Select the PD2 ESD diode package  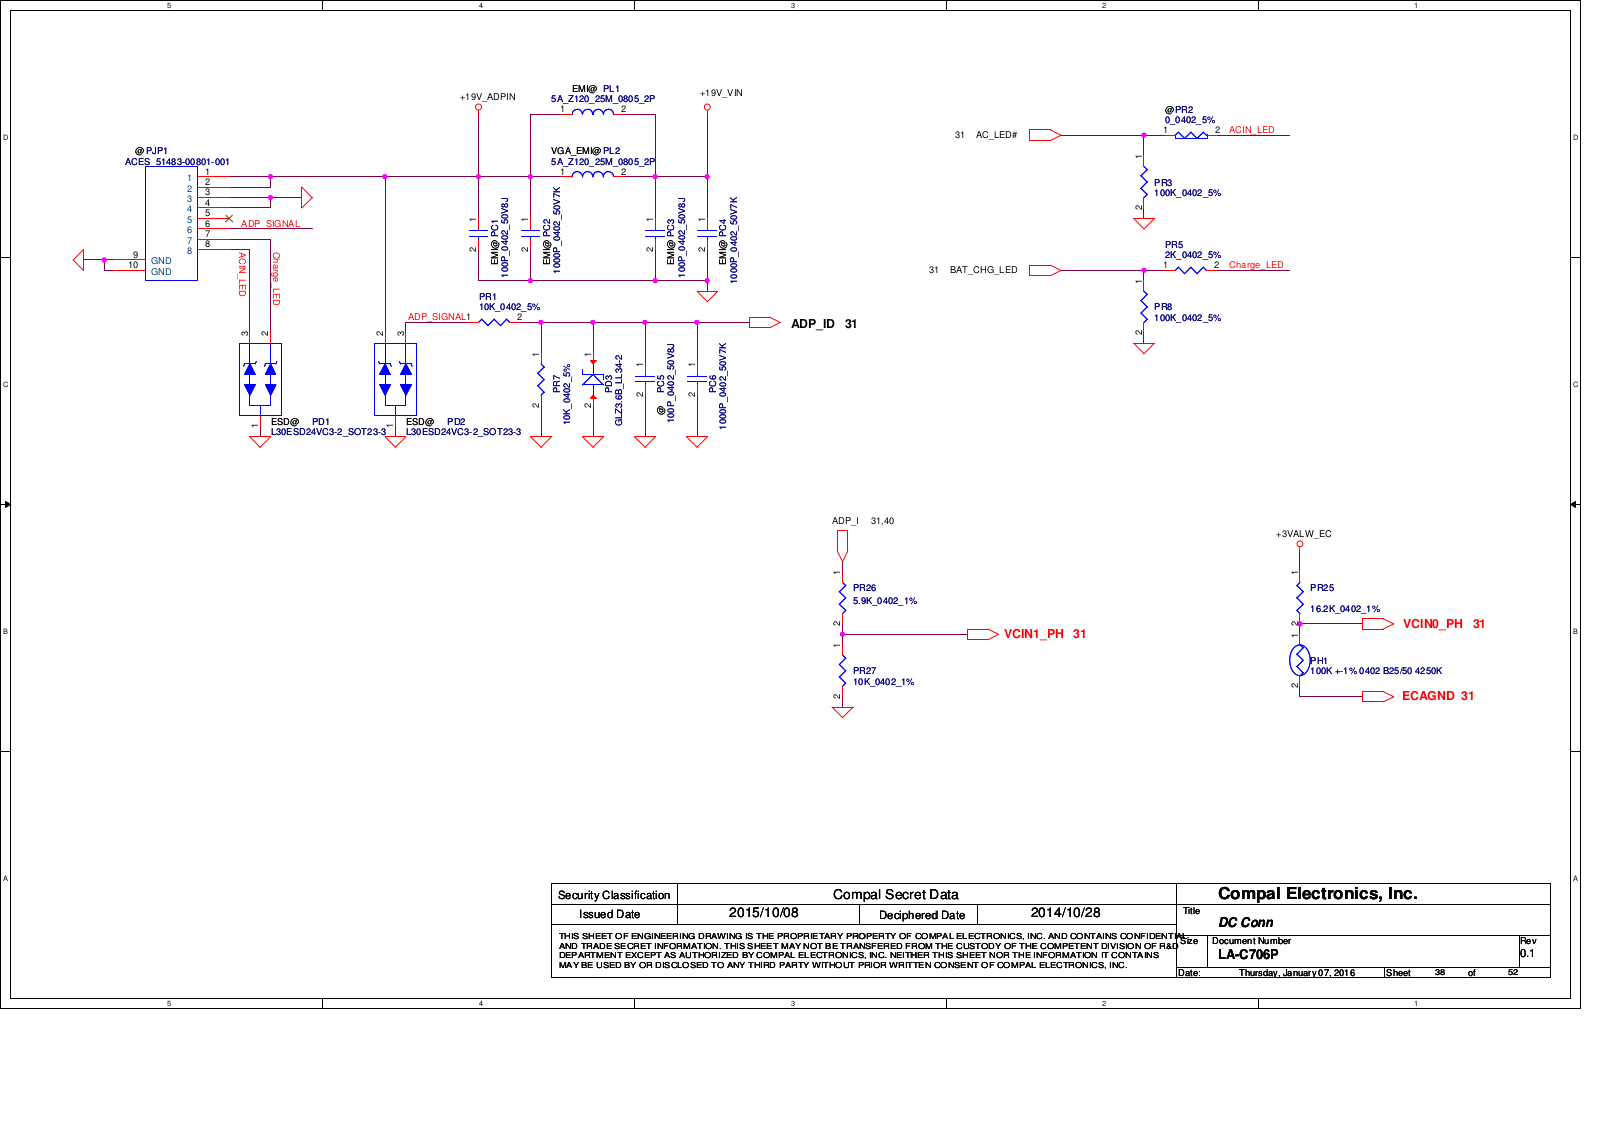pyautogui.click(x=395, y=379)
